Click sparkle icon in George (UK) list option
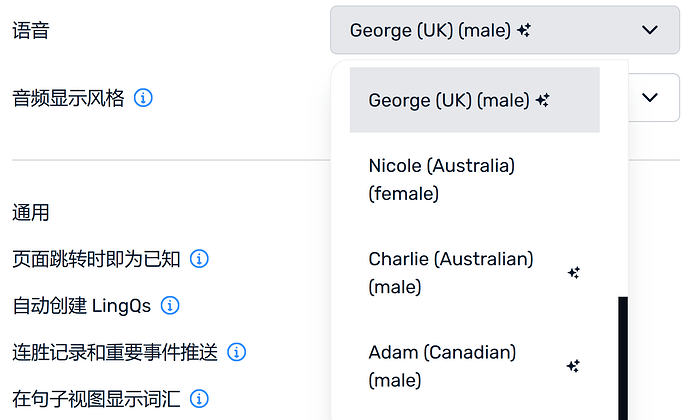Image resolution: width=690 pixels, height=420 pixels. click(542, 100)
